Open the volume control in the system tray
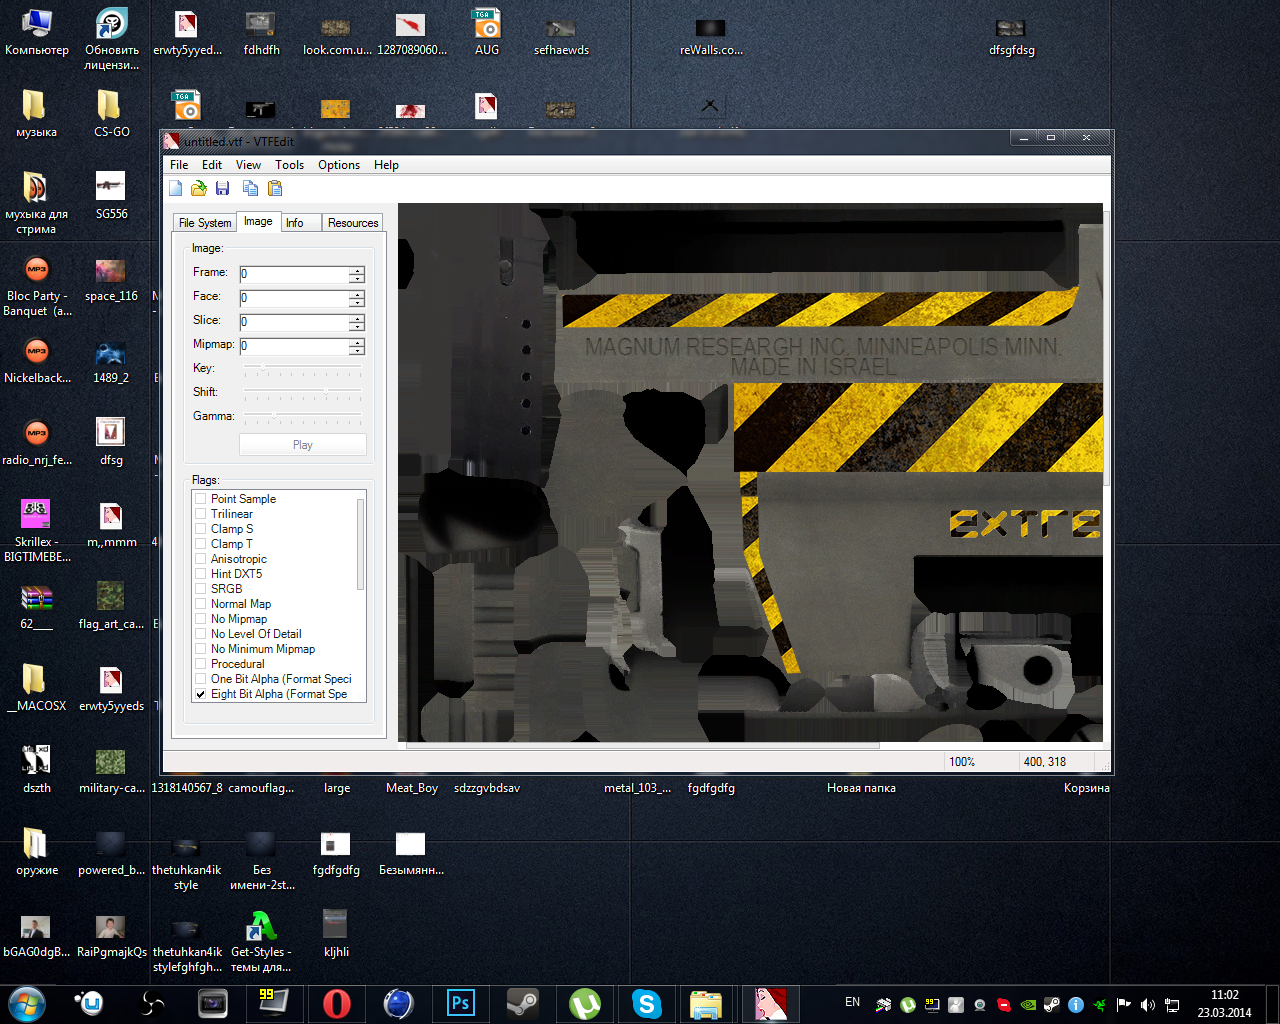The width and height of the screenshot is (1280, 1024). coord(1147,1004)
